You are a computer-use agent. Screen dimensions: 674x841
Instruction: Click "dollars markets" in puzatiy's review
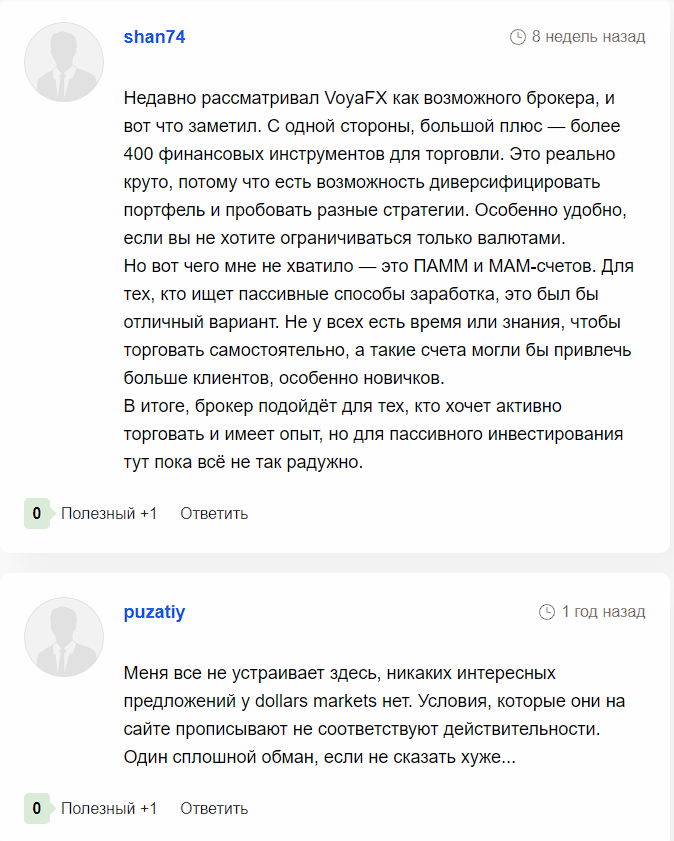316,701
